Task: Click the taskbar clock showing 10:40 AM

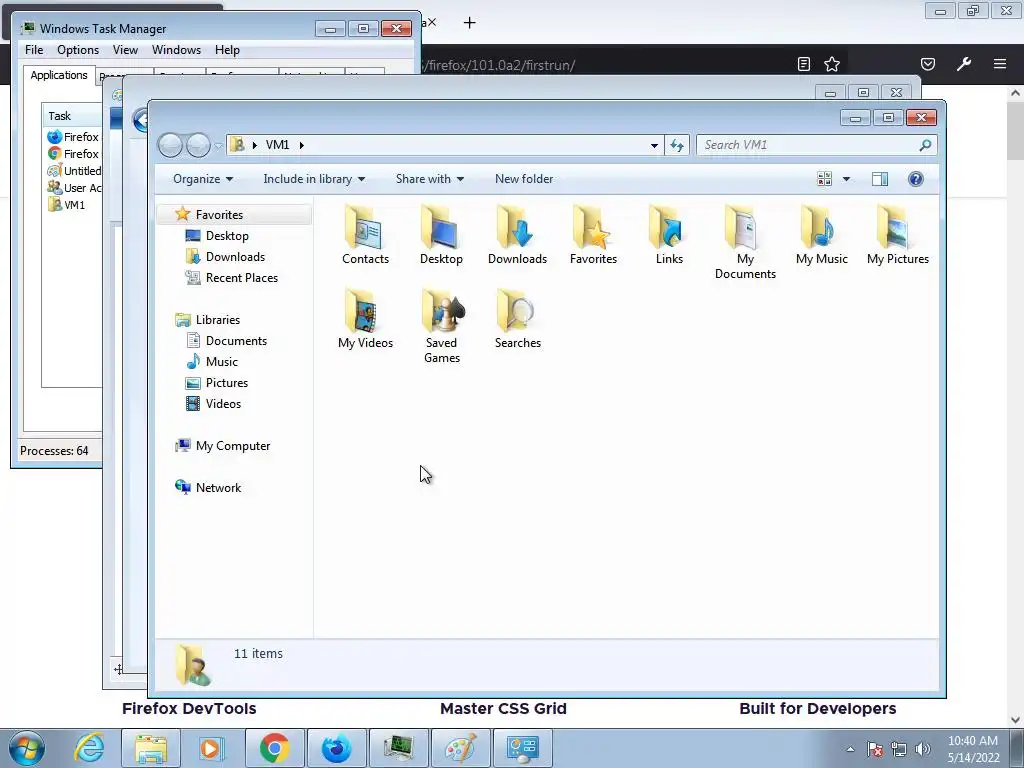Action: (x=973, y=749)
